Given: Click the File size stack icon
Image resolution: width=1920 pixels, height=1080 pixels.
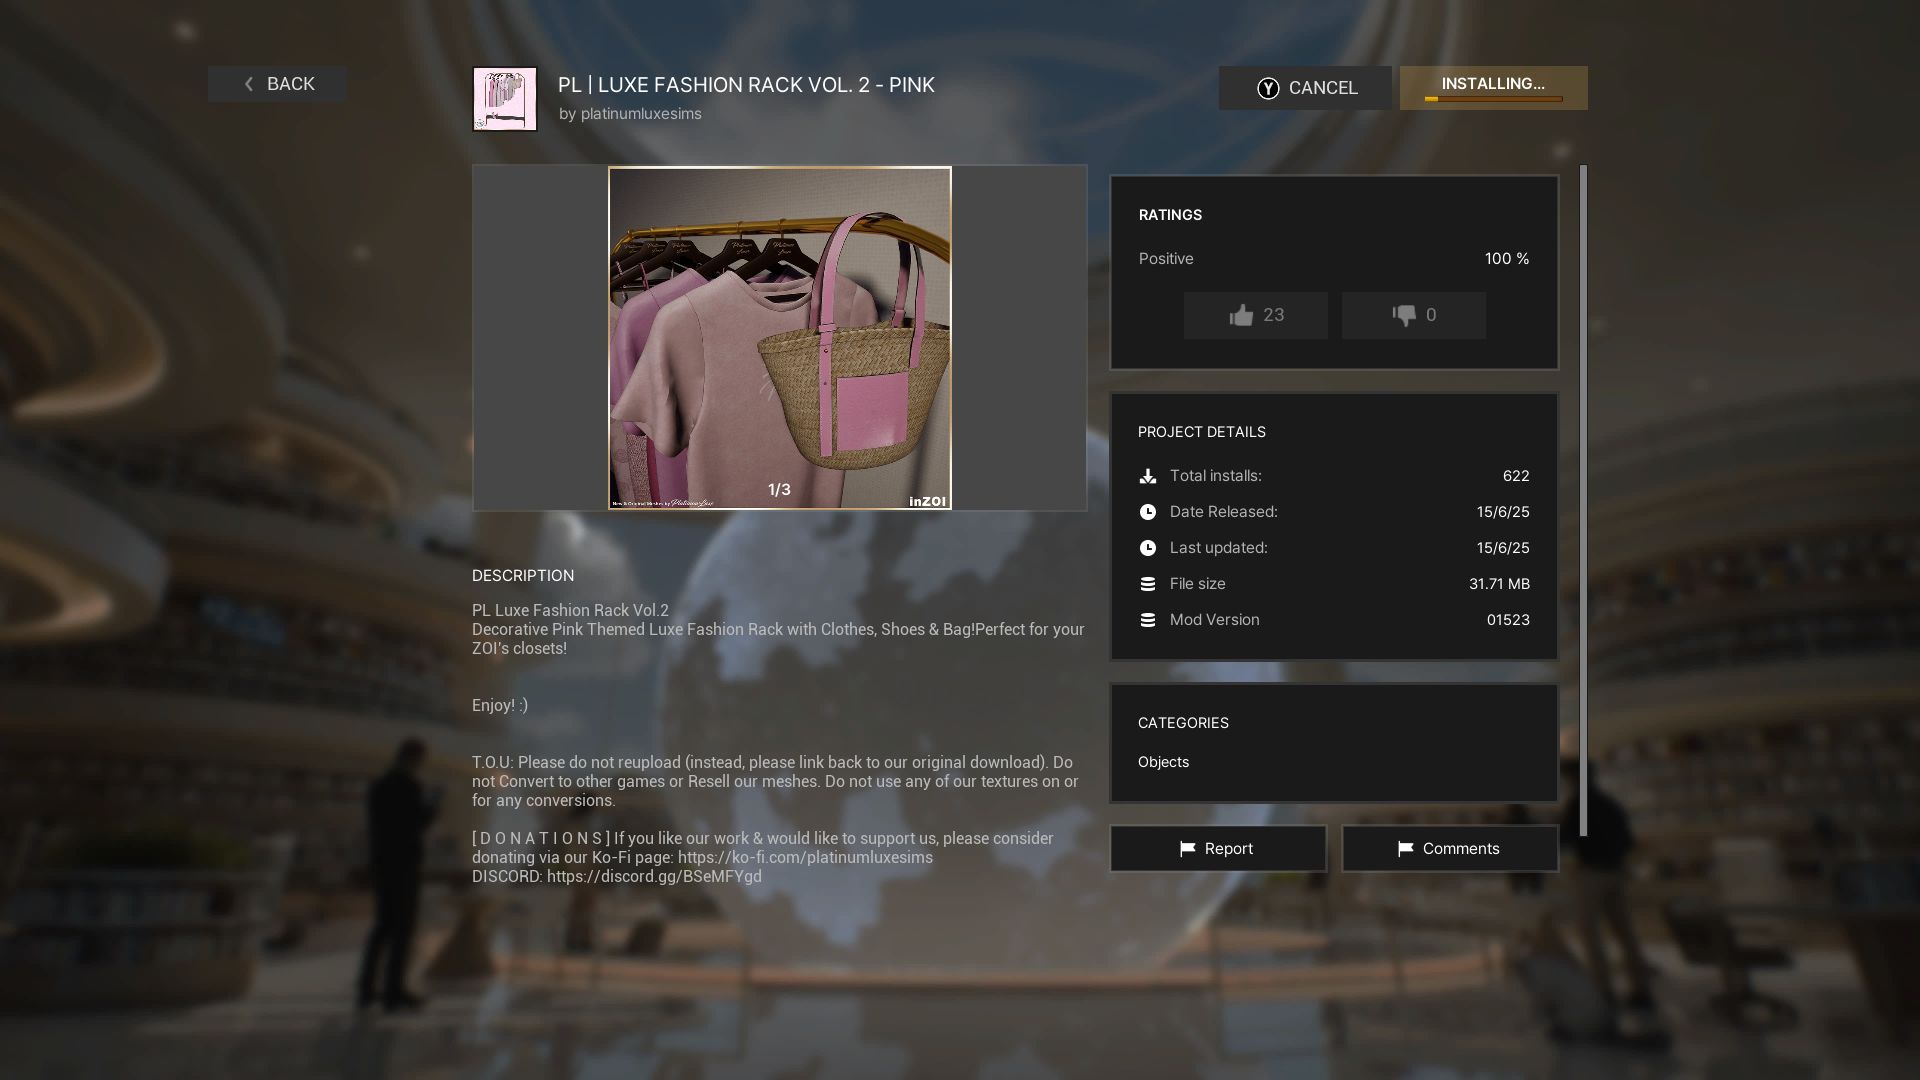Looking at the screenshot, I should [x=1148, y=584].
